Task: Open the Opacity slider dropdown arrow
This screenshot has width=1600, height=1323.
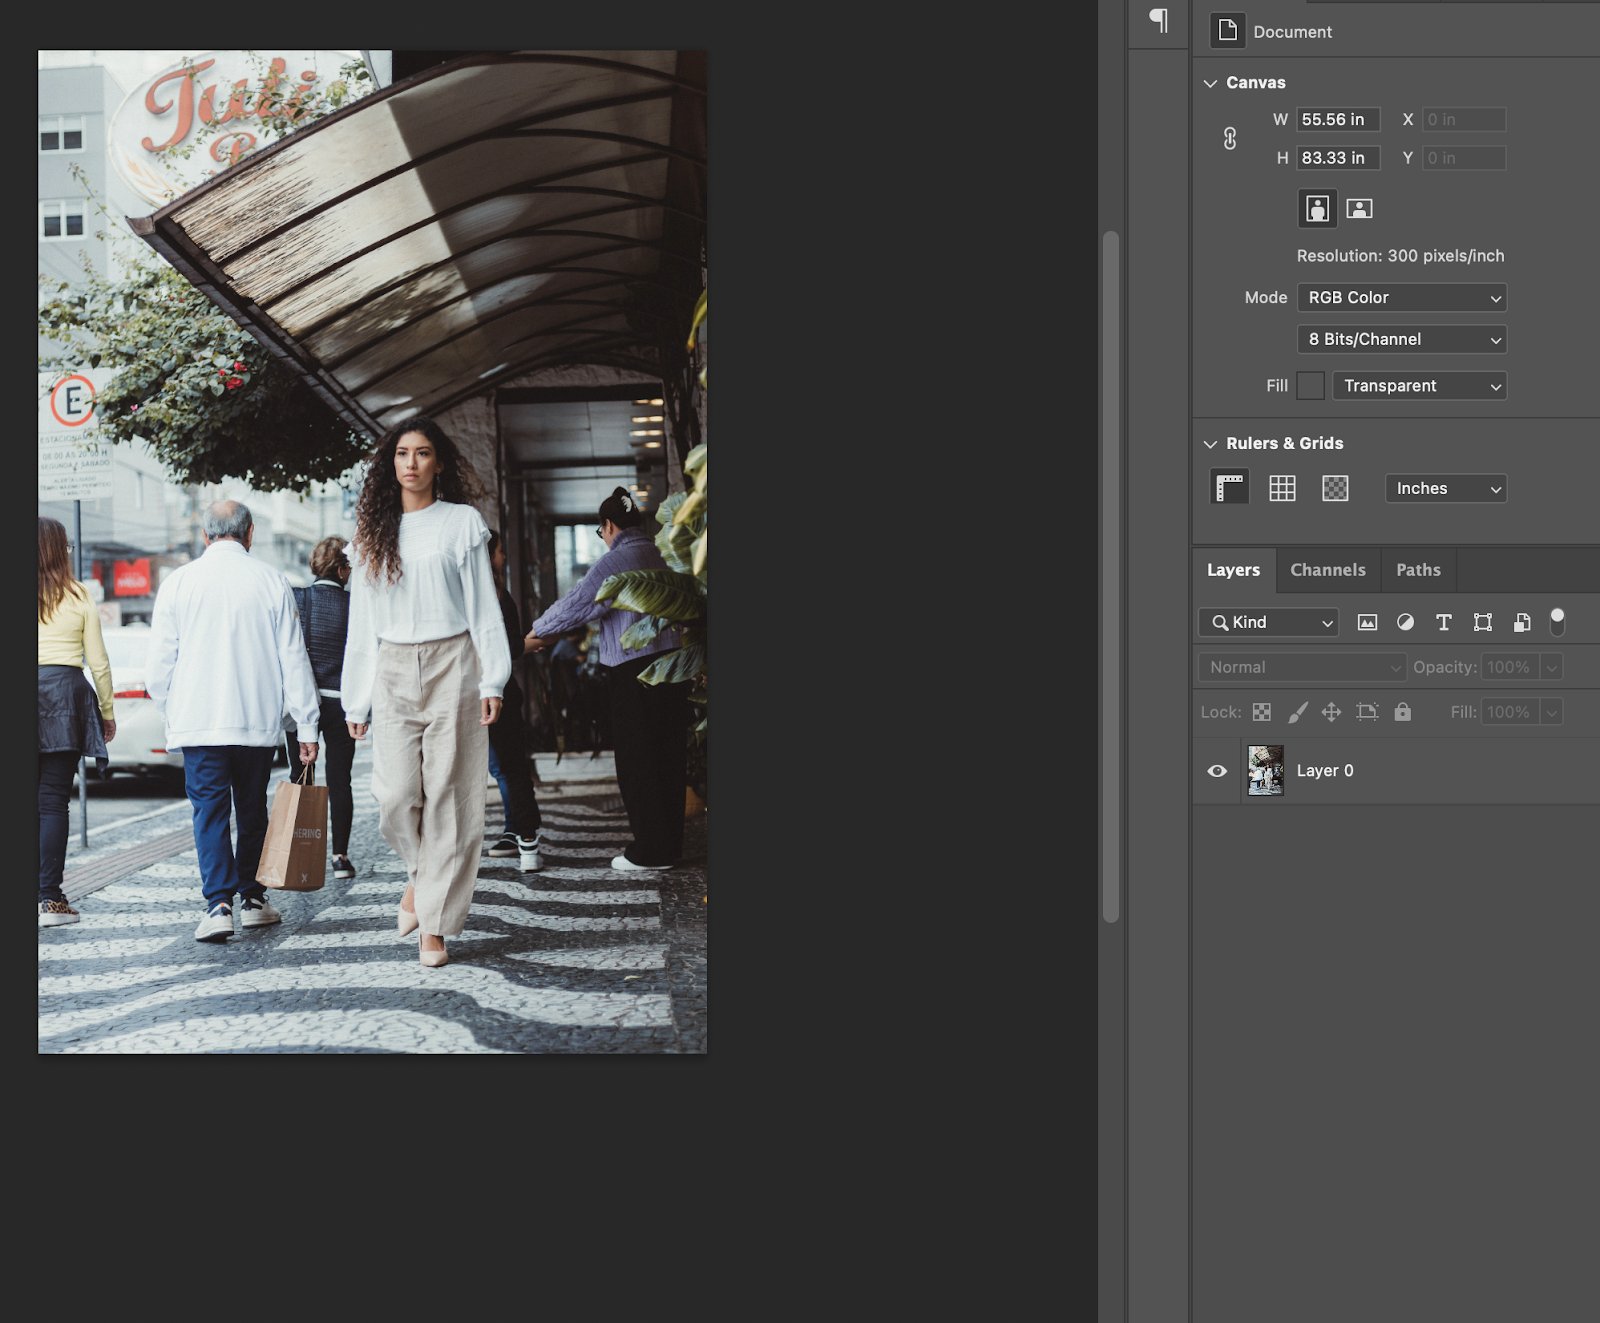Action: click(x=1551, y=667)
